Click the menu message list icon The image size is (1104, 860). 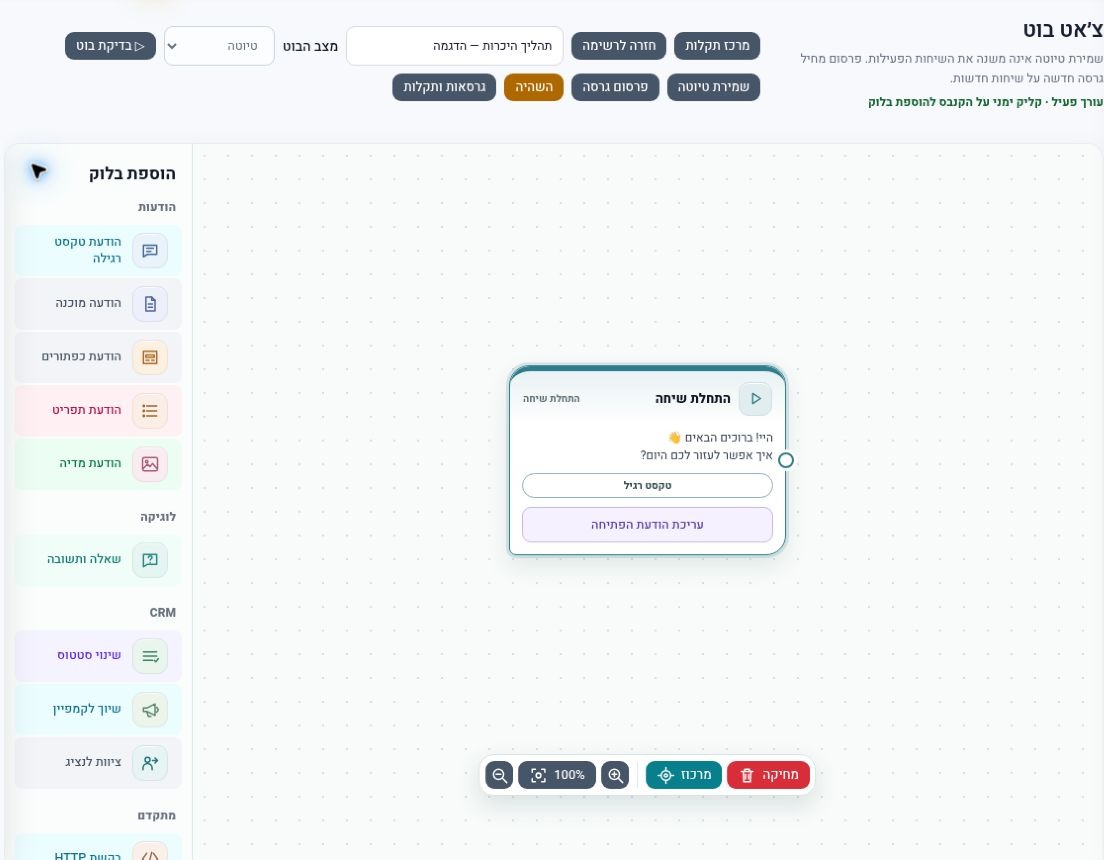150,411
